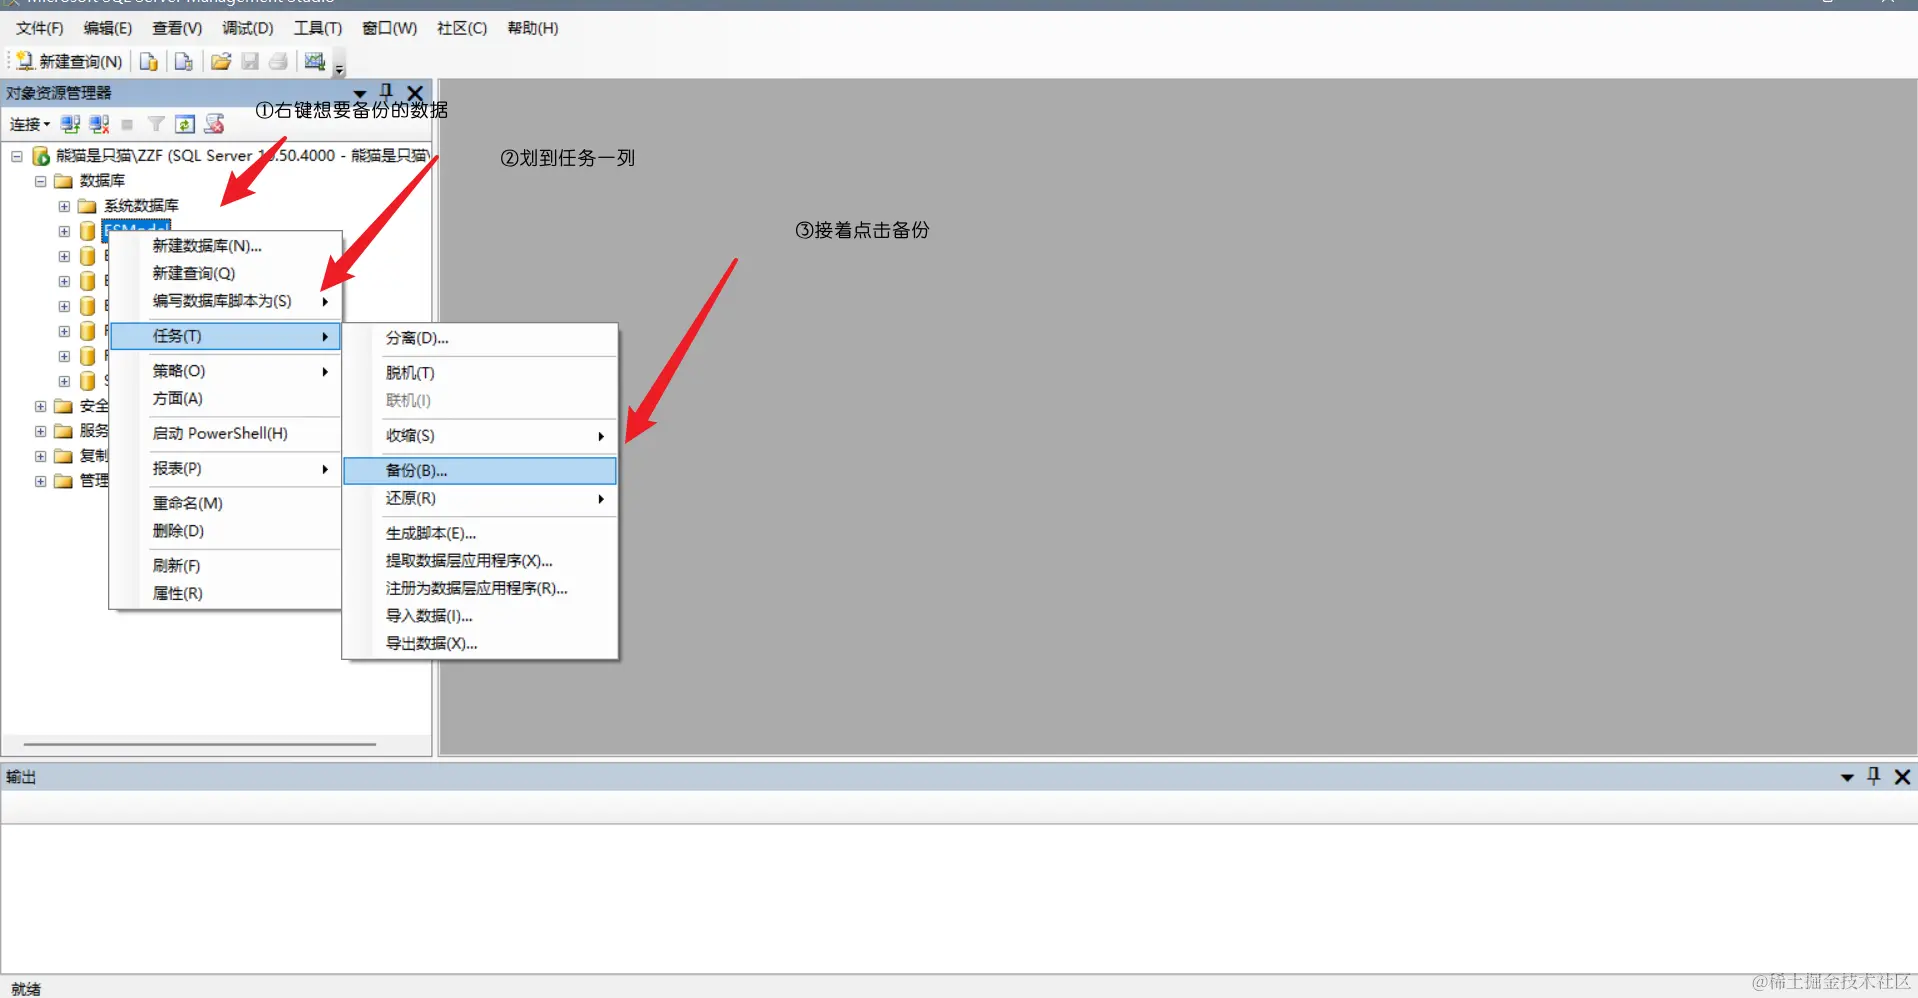Viewport: 1918px width, 998px height.
Task: Click 备份(B)... to back up database
Action: (x=480, y=470)
